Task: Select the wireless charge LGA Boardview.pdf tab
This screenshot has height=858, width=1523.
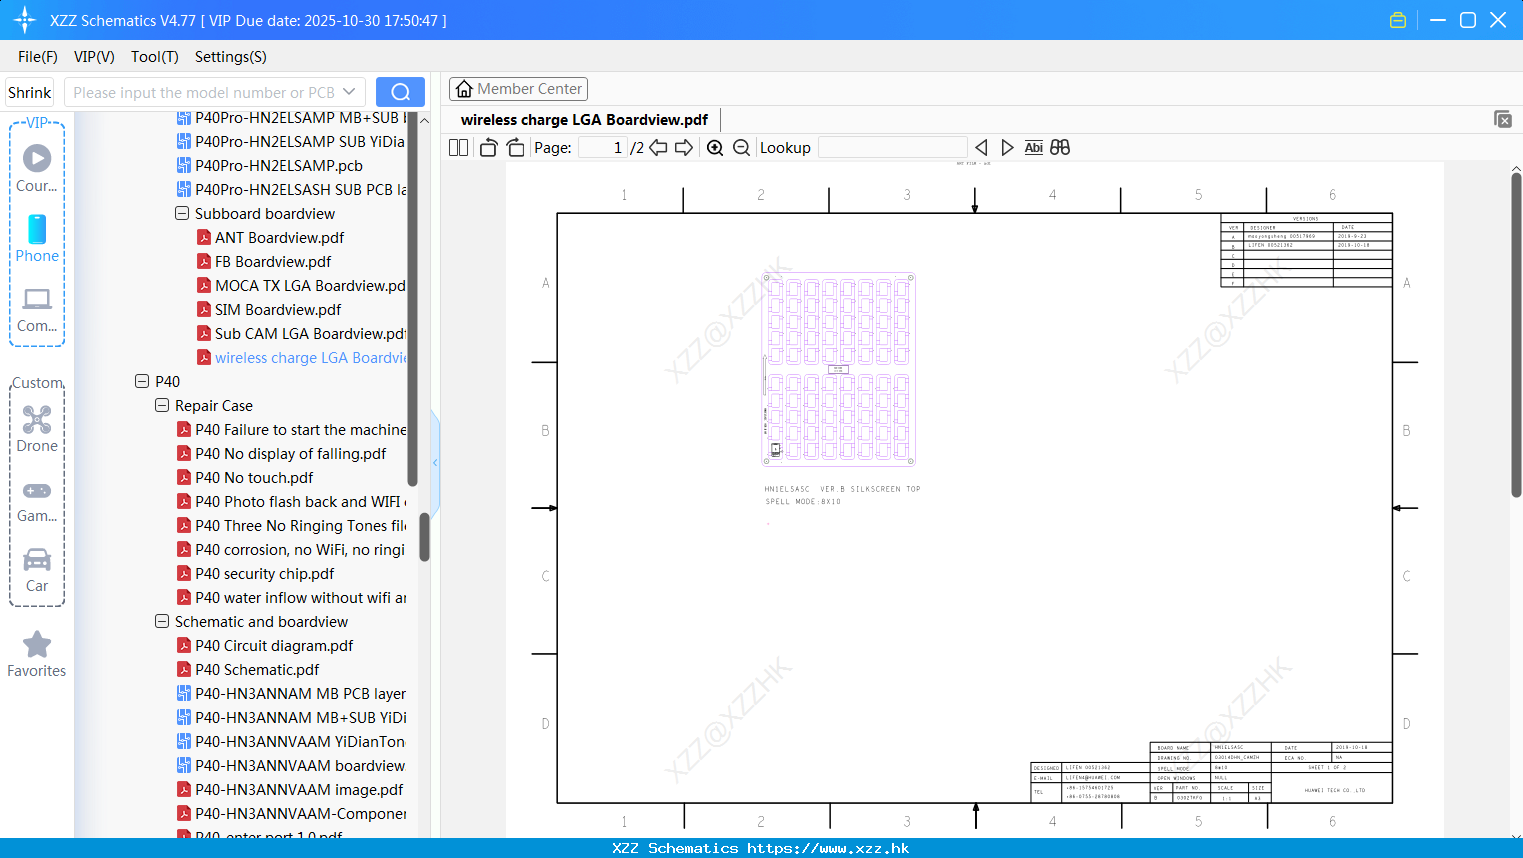Action: (584, 120)
